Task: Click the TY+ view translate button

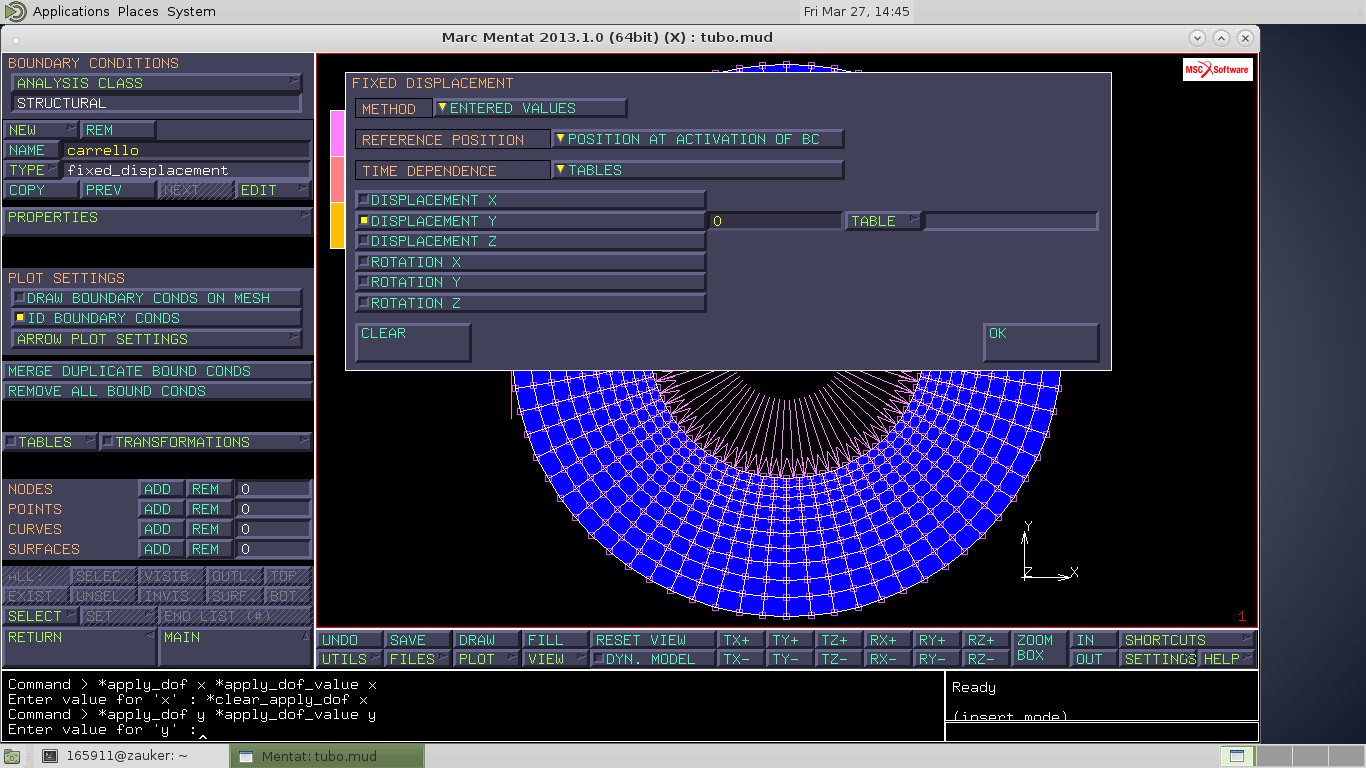Action: coord(790,640)
